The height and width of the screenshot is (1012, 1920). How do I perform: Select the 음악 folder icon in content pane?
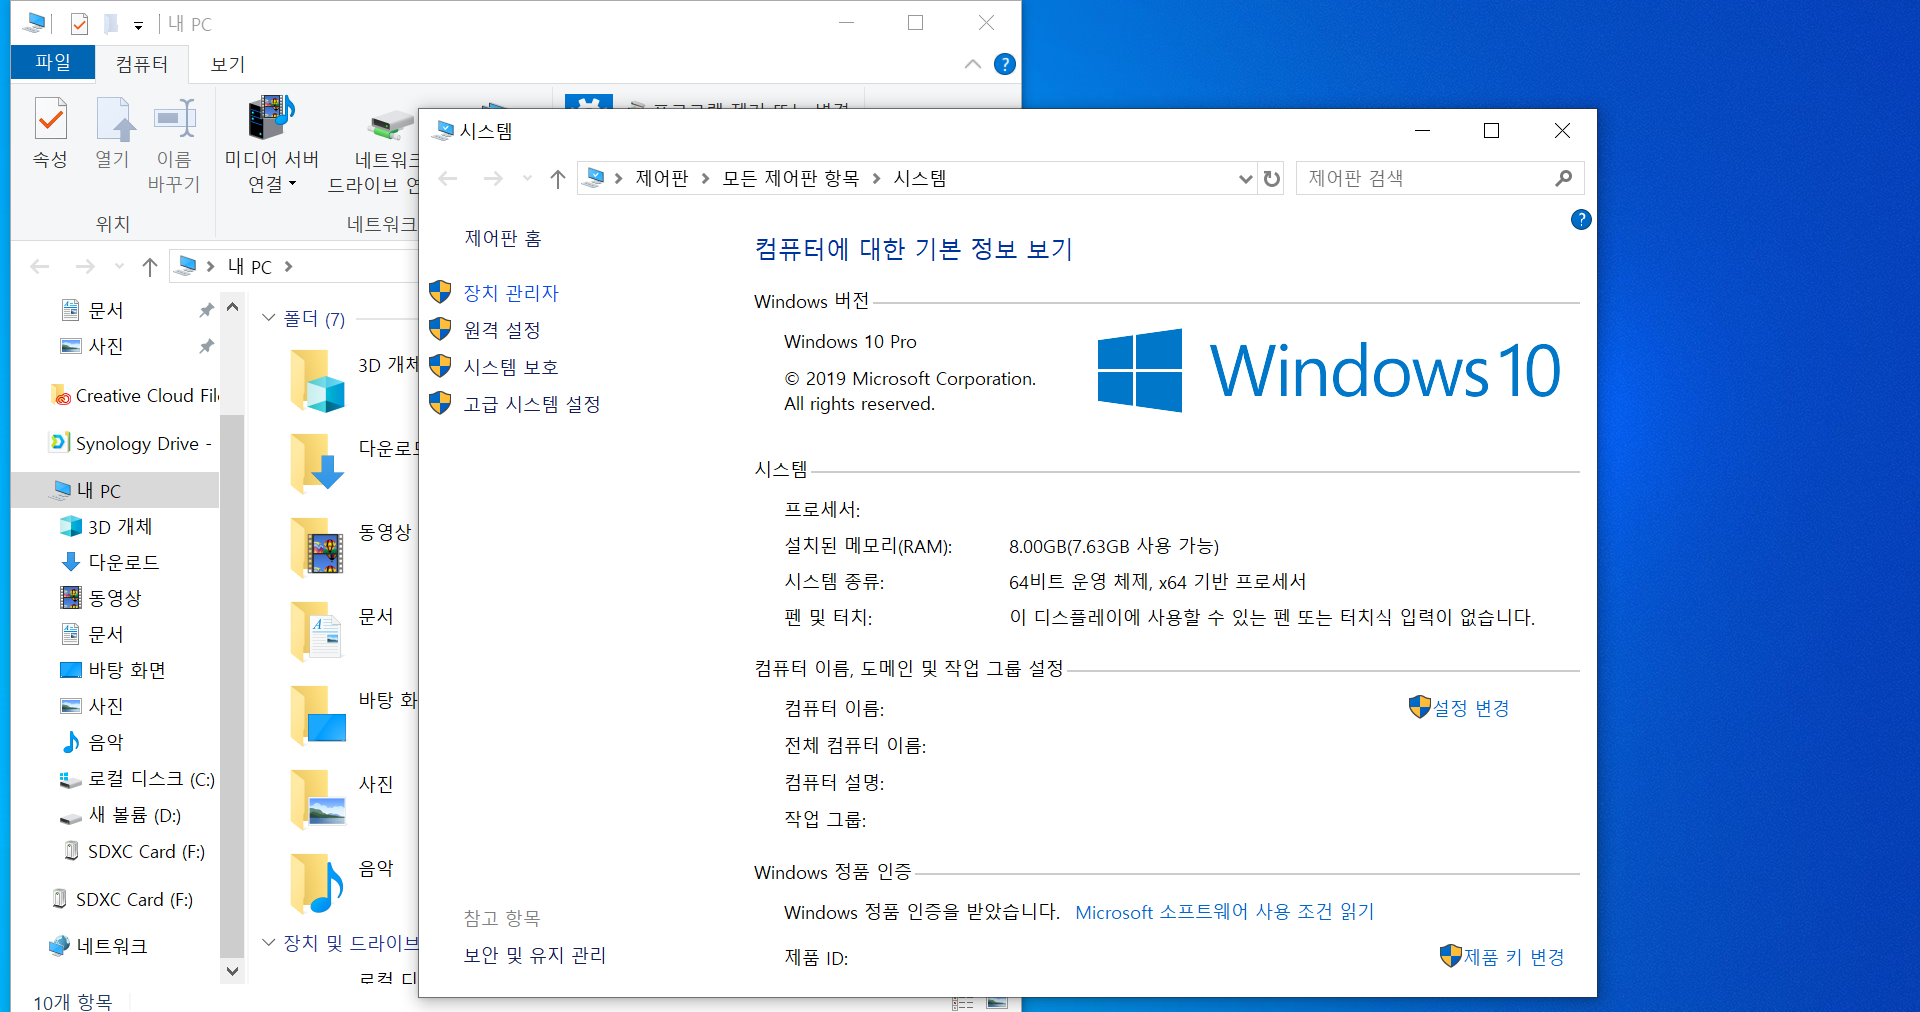pyautogui.click(x=318, y=884)
